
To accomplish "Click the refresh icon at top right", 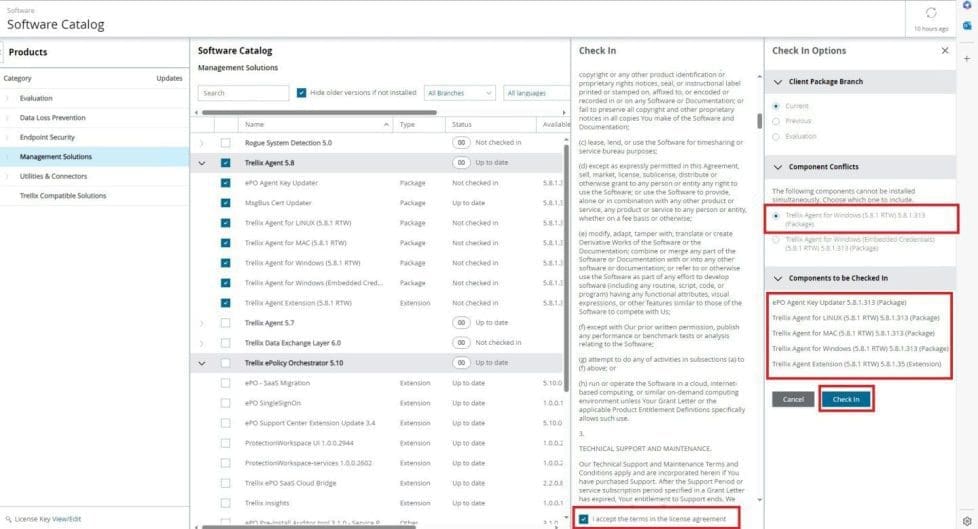I will pyautogui.click(x=931, y=13).
